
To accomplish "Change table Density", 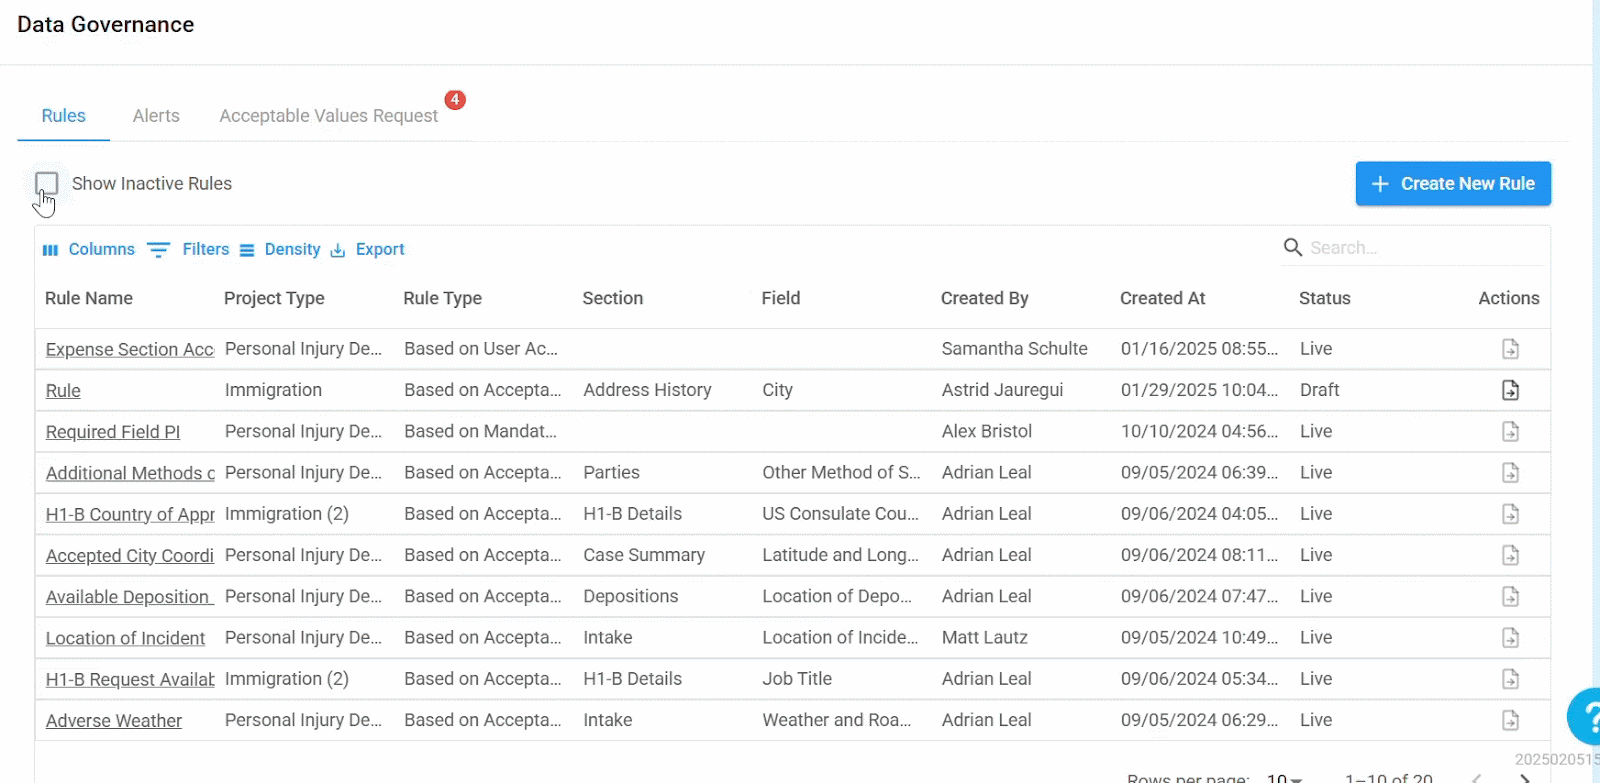I will point(280,249).
